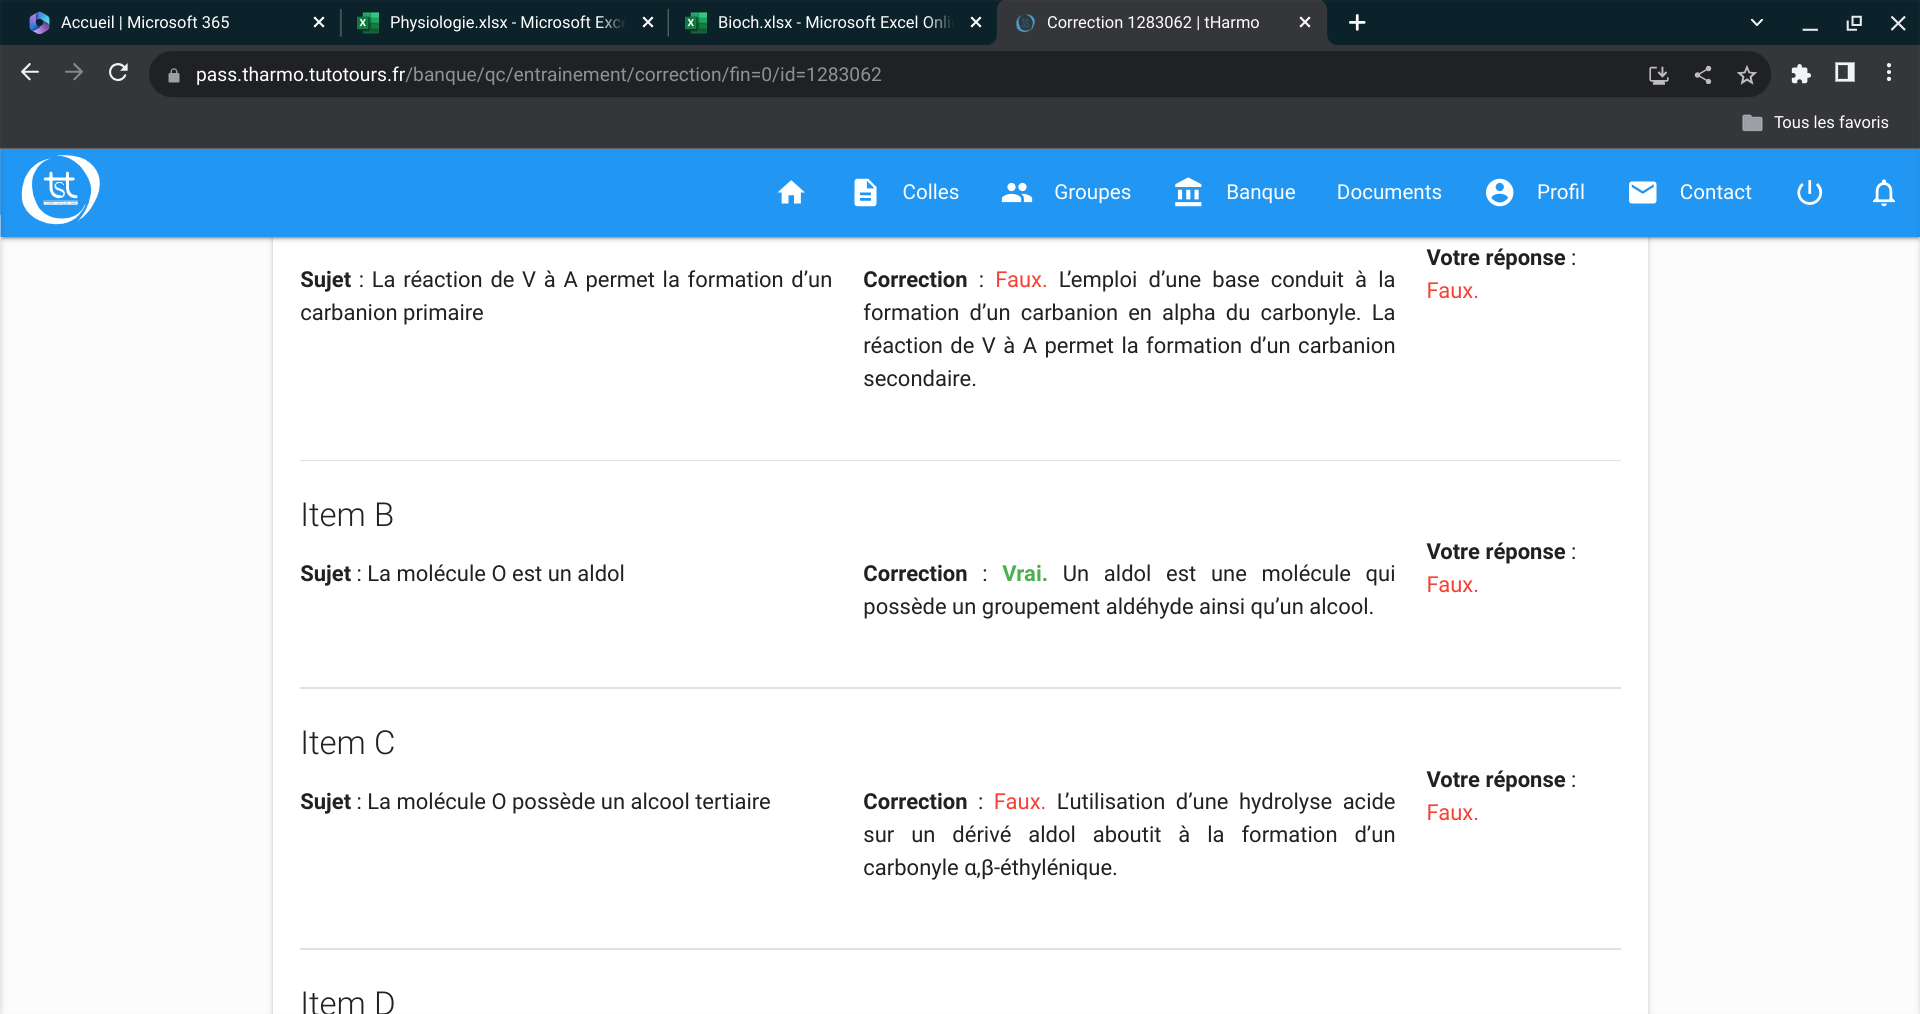The image size is (1920, 1014).
Task: Close the Bioch.xlsx tab
Action: [976, 22]
